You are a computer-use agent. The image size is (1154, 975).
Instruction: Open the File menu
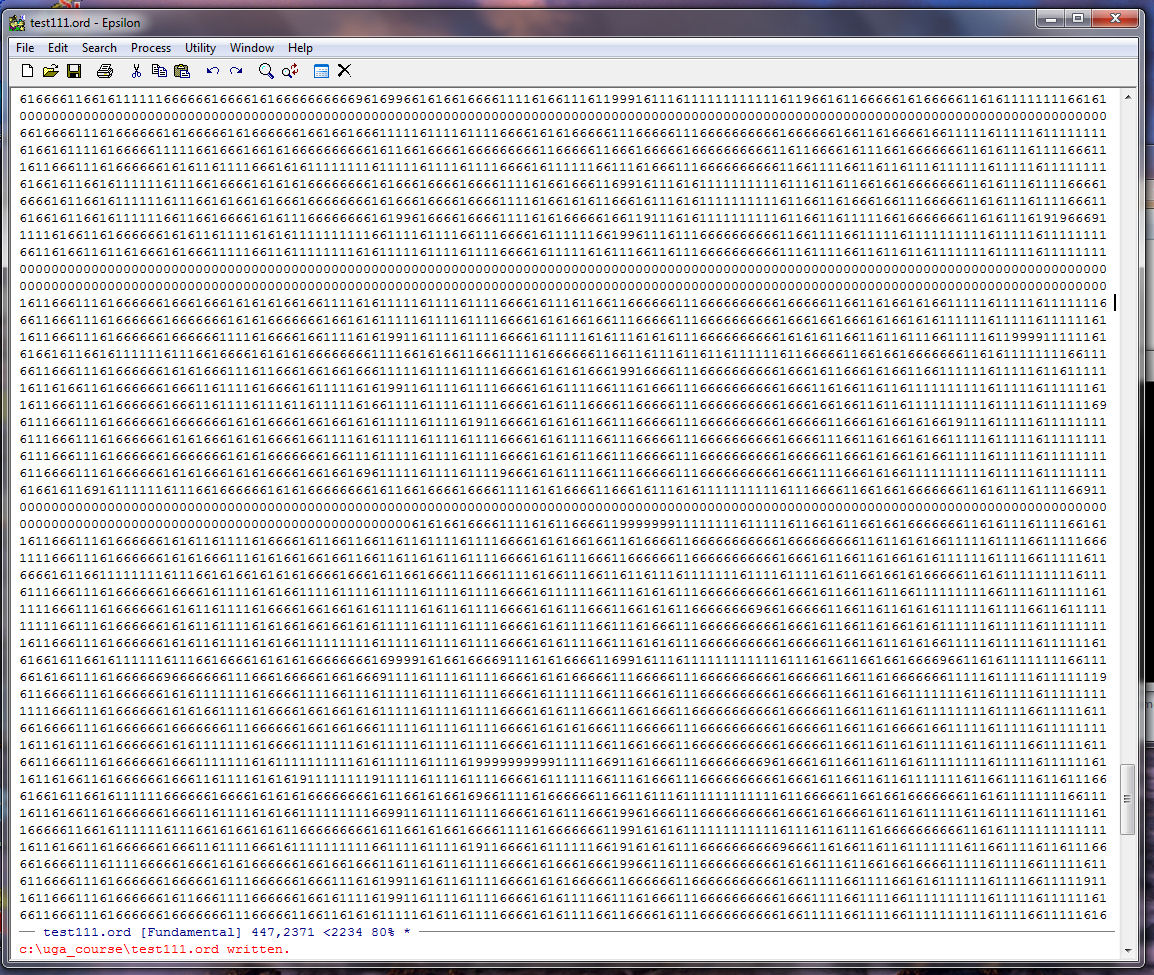coord(25,48)
